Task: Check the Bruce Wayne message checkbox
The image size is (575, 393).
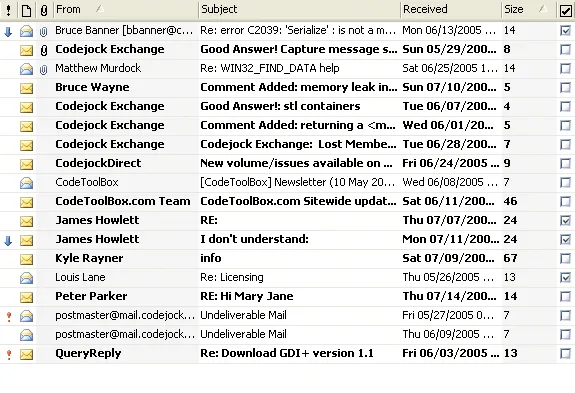Action: pyautogui.click(x=565, y=88)
